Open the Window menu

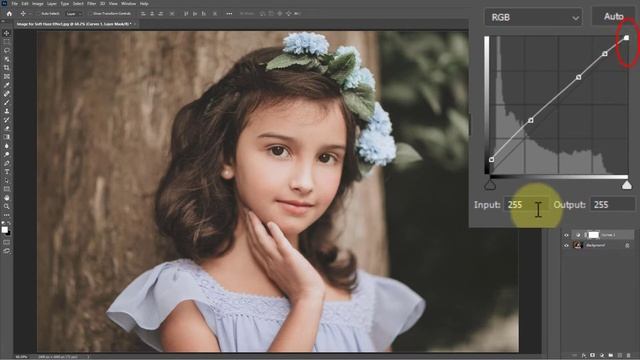pos(128,4)
